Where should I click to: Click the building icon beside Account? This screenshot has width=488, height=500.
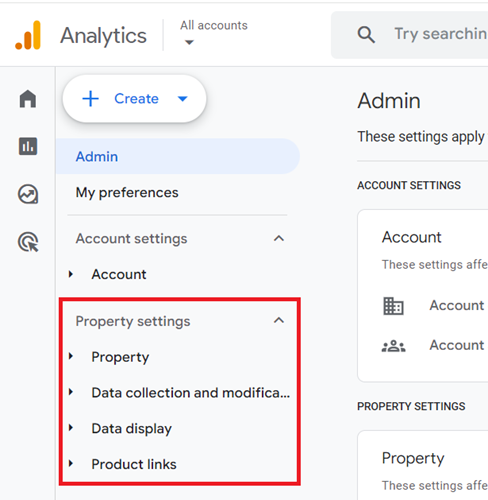[393, 306]
